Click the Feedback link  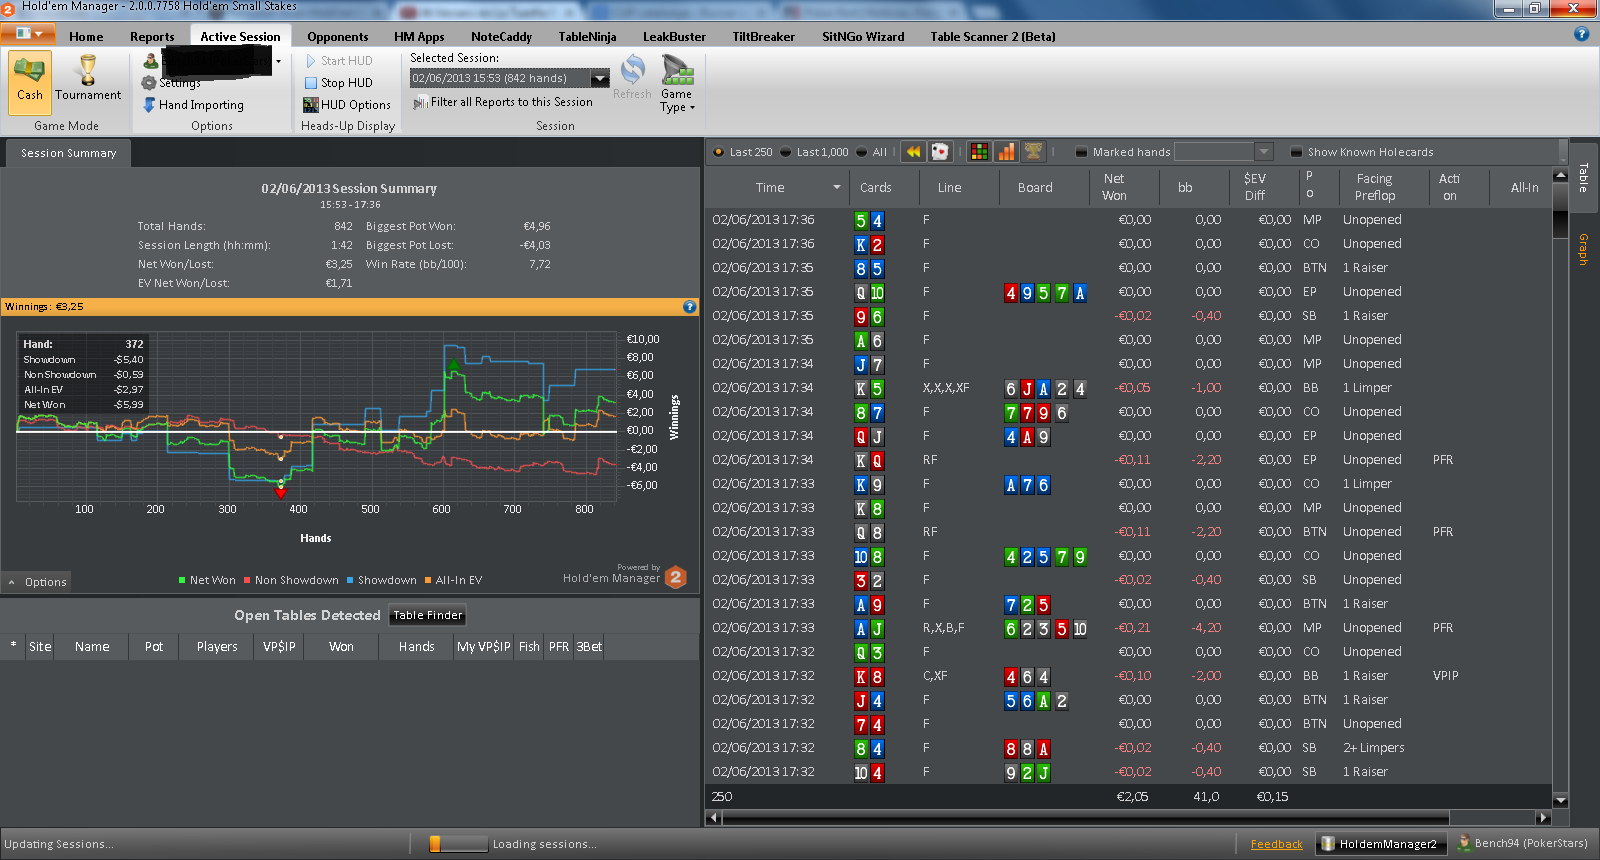[x=1276, y=844]
